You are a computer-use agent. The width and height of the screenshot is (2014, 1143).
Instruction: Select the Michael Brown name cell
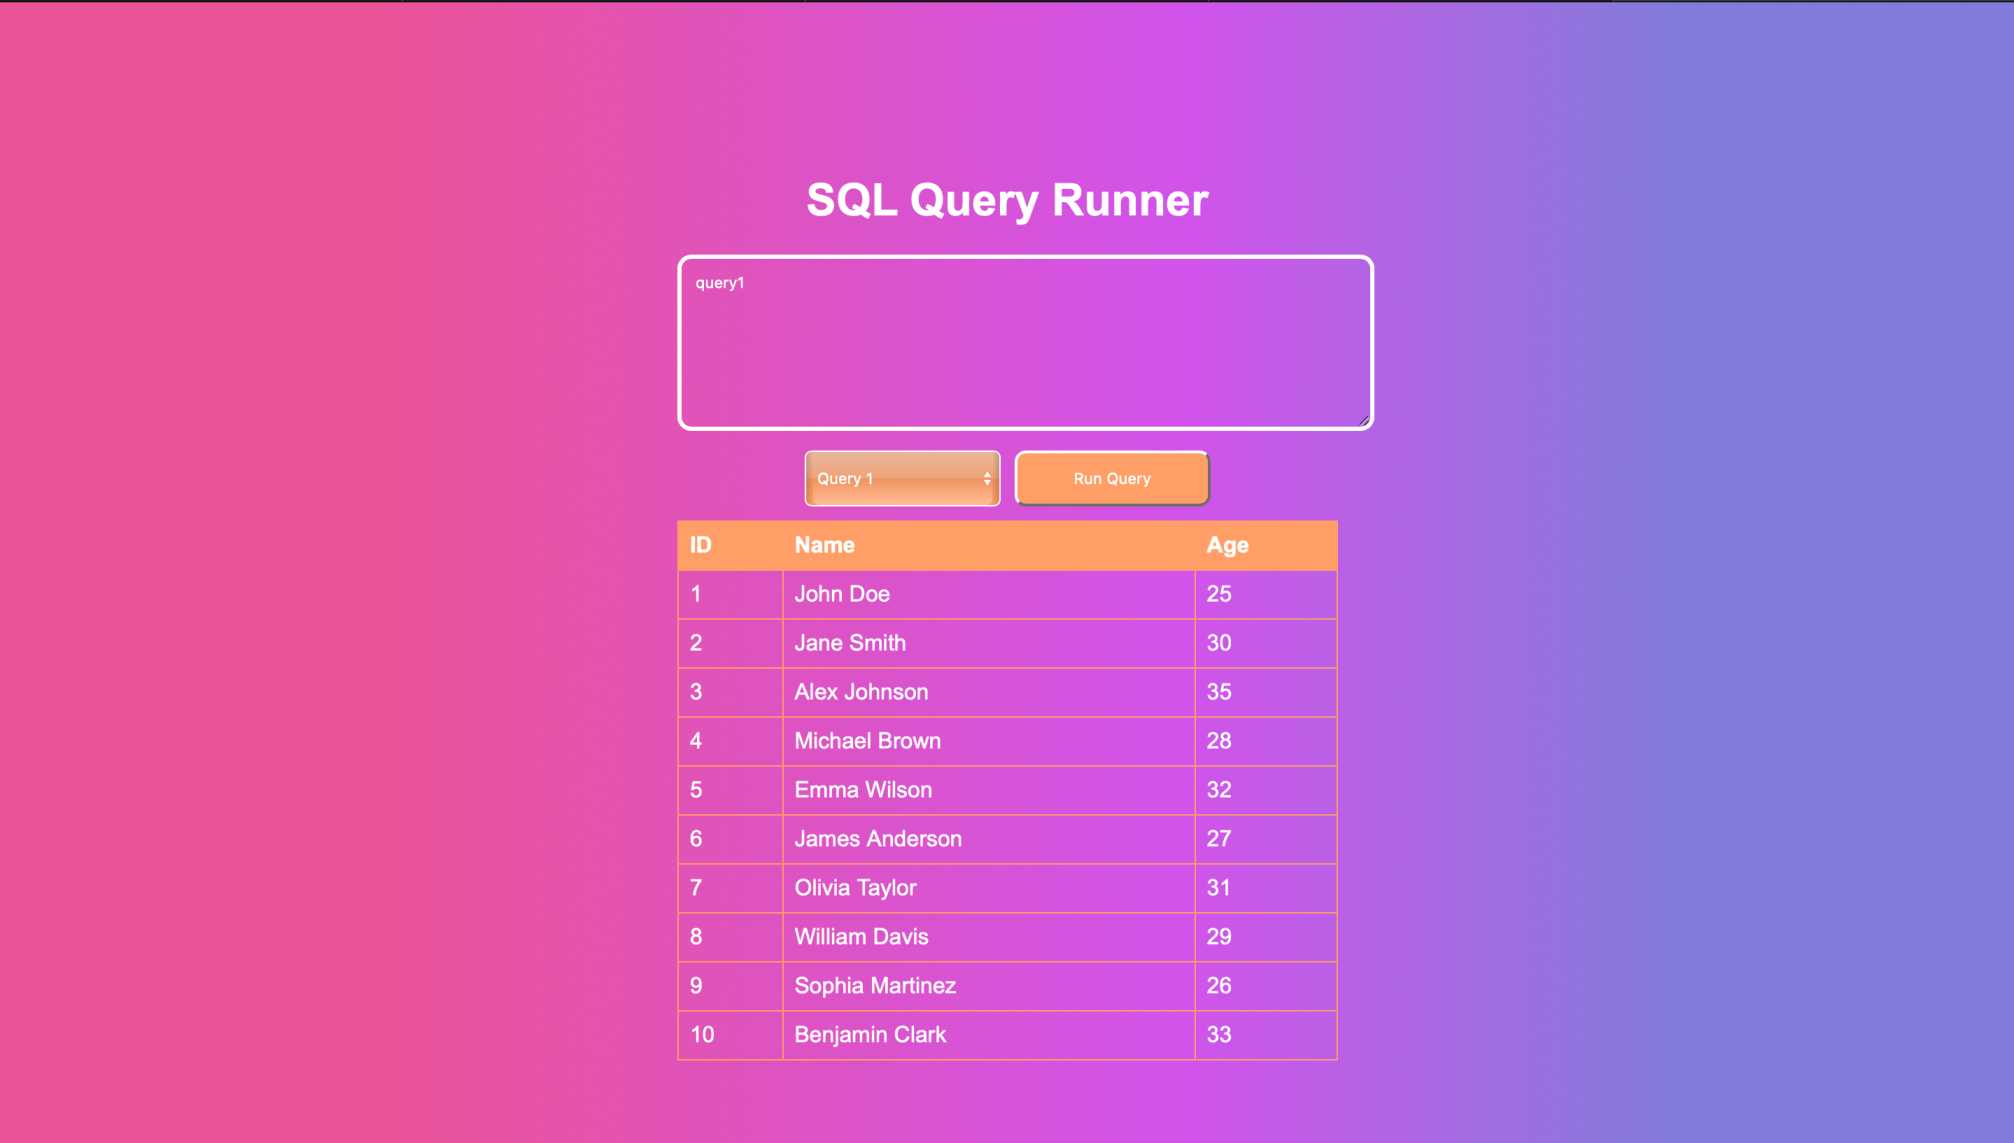tap(988, 741)
